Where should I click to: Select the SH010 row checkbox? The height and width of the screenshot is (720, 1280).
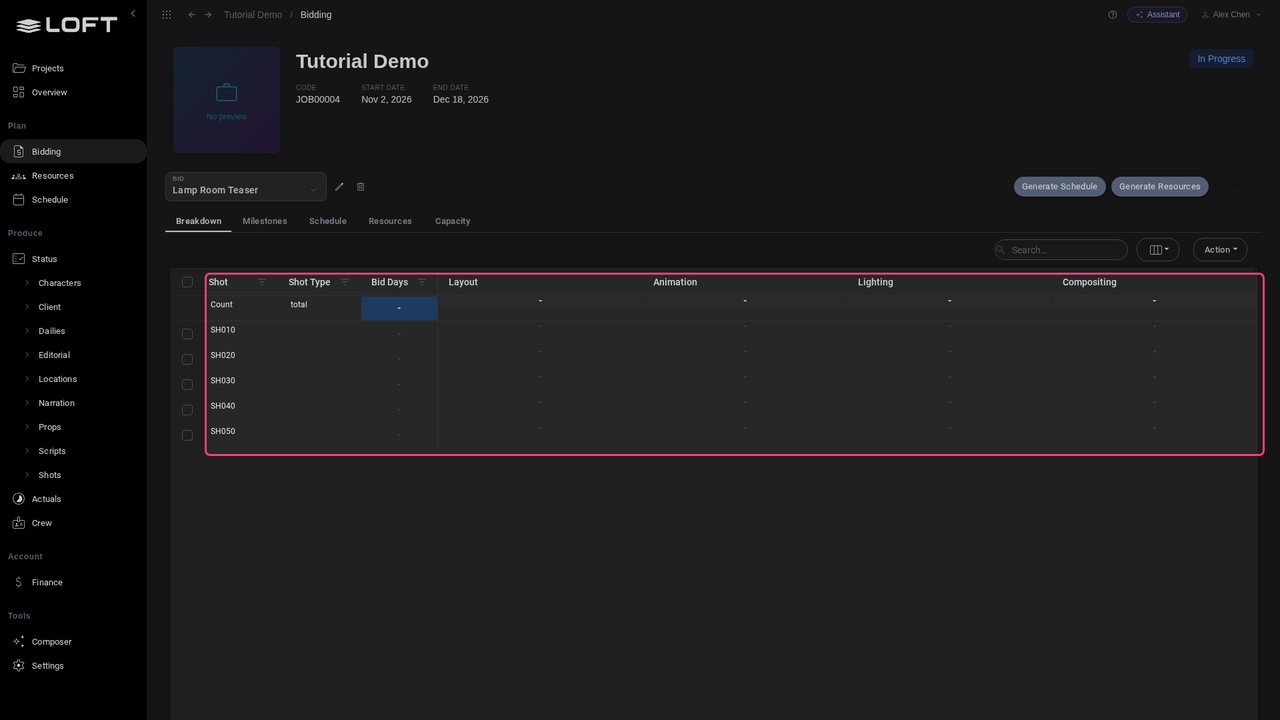(187, 334)
